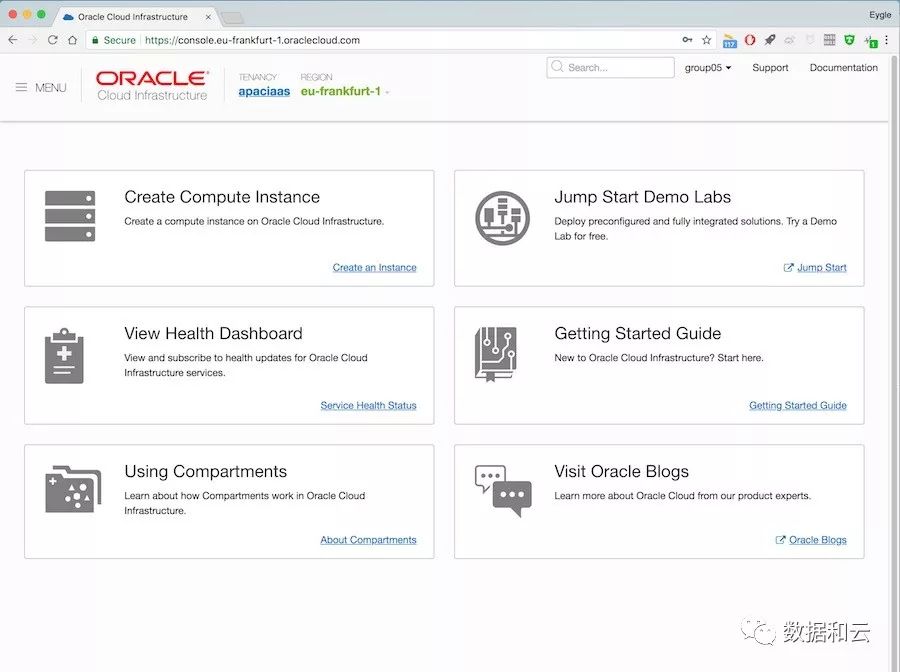Click the grid table extension icon
The image size is (900, 672).
coord(829,40)
